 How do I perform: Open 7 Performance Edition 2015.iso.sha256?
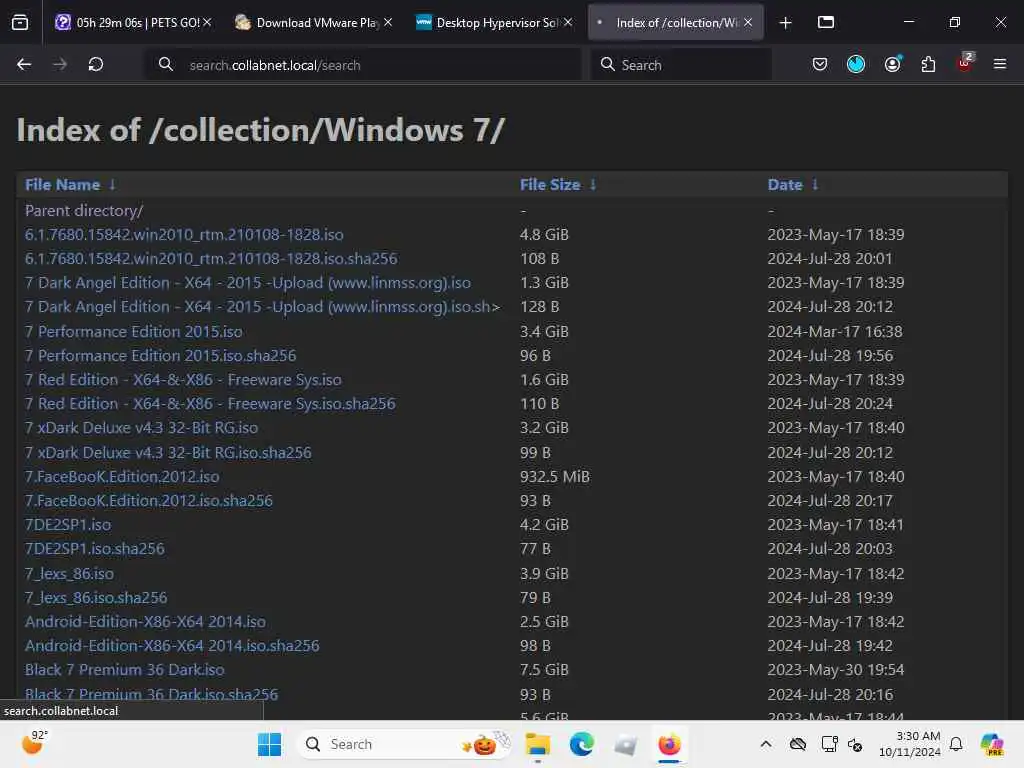click(161, 356)
